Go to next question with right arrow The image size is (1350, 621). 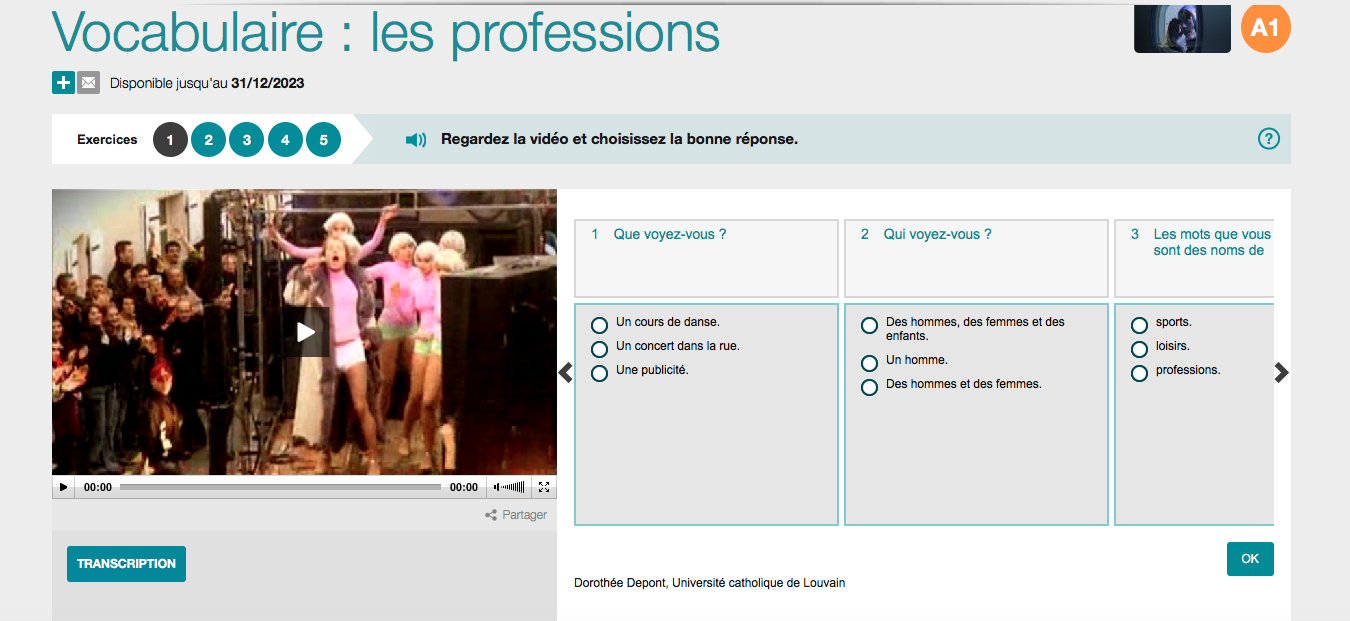click(1282, 372)
